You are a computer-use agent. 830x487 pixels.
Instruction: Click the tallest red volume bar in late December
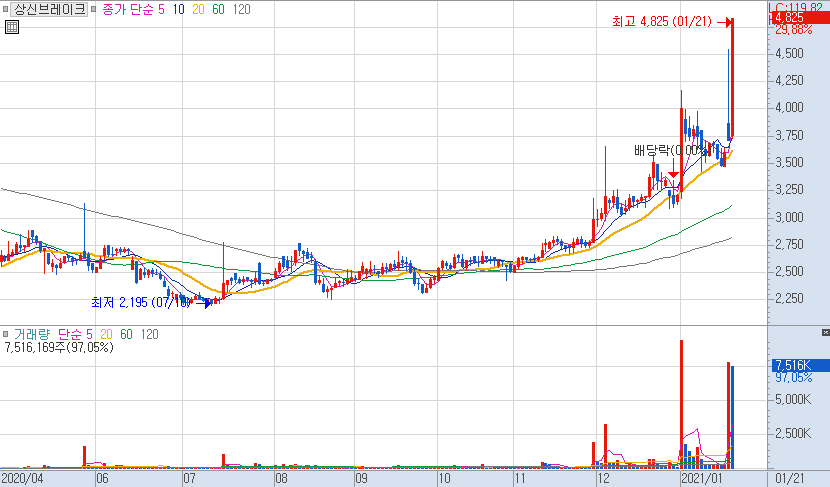click(681, 404)
